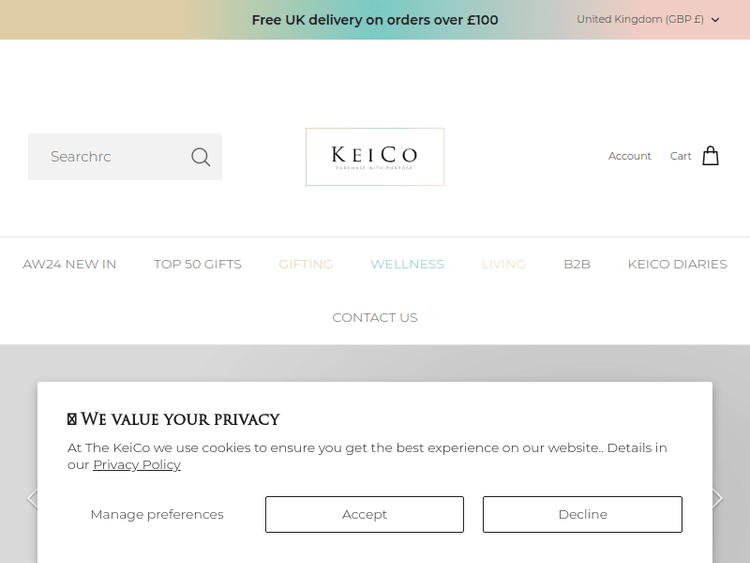Advance to next slide arrow
This screenshot has height=563, width=750.
pyautogui.click(x=717, y=498)
